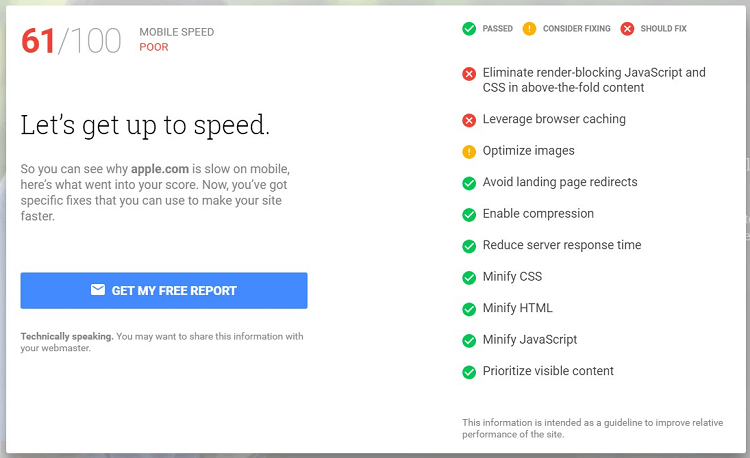Click the guideline disclaimer text at bottom
750x458 pixels.
592,428
